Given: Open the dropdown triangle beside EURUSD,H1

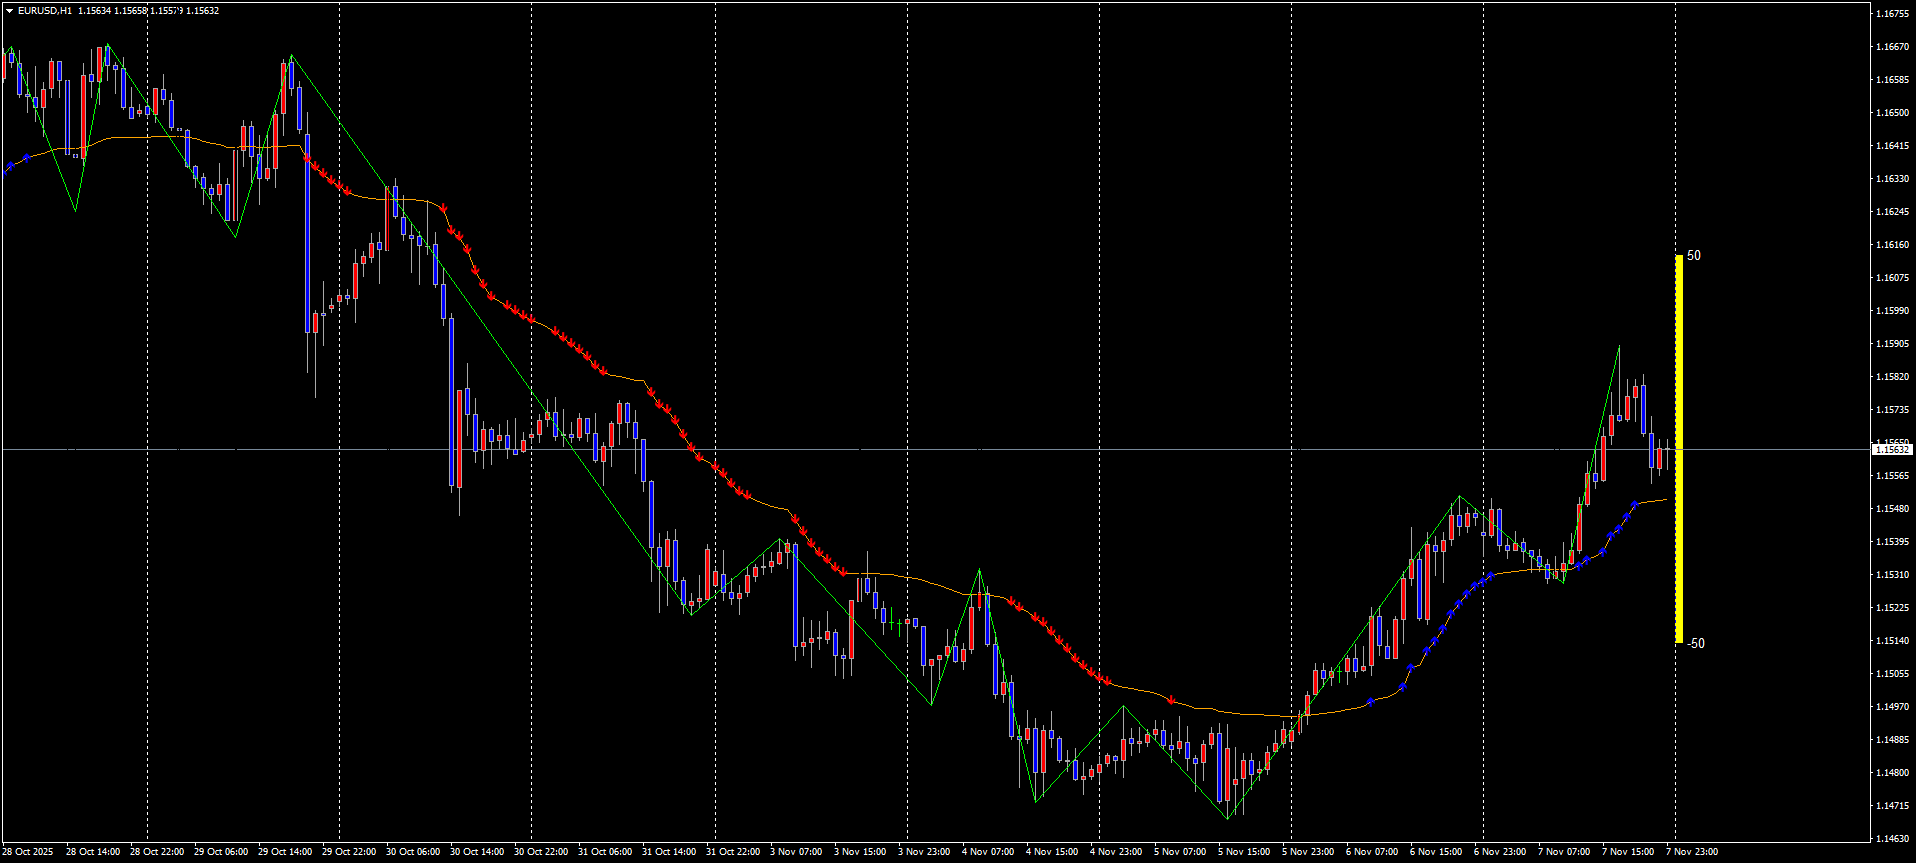Looking at the screenshot, I should (x=9, y=11).
